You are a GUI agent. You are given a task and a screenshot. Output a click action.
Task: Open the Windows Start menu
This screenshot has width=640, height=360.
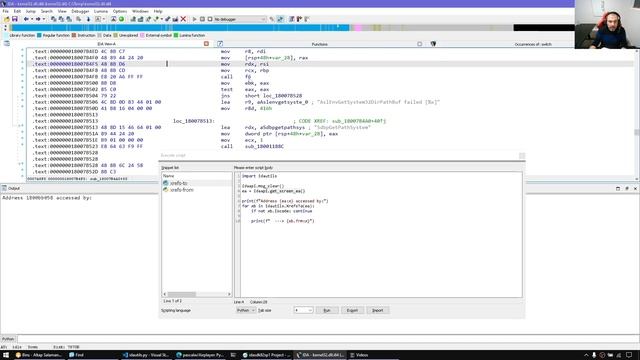pos(5,355)
